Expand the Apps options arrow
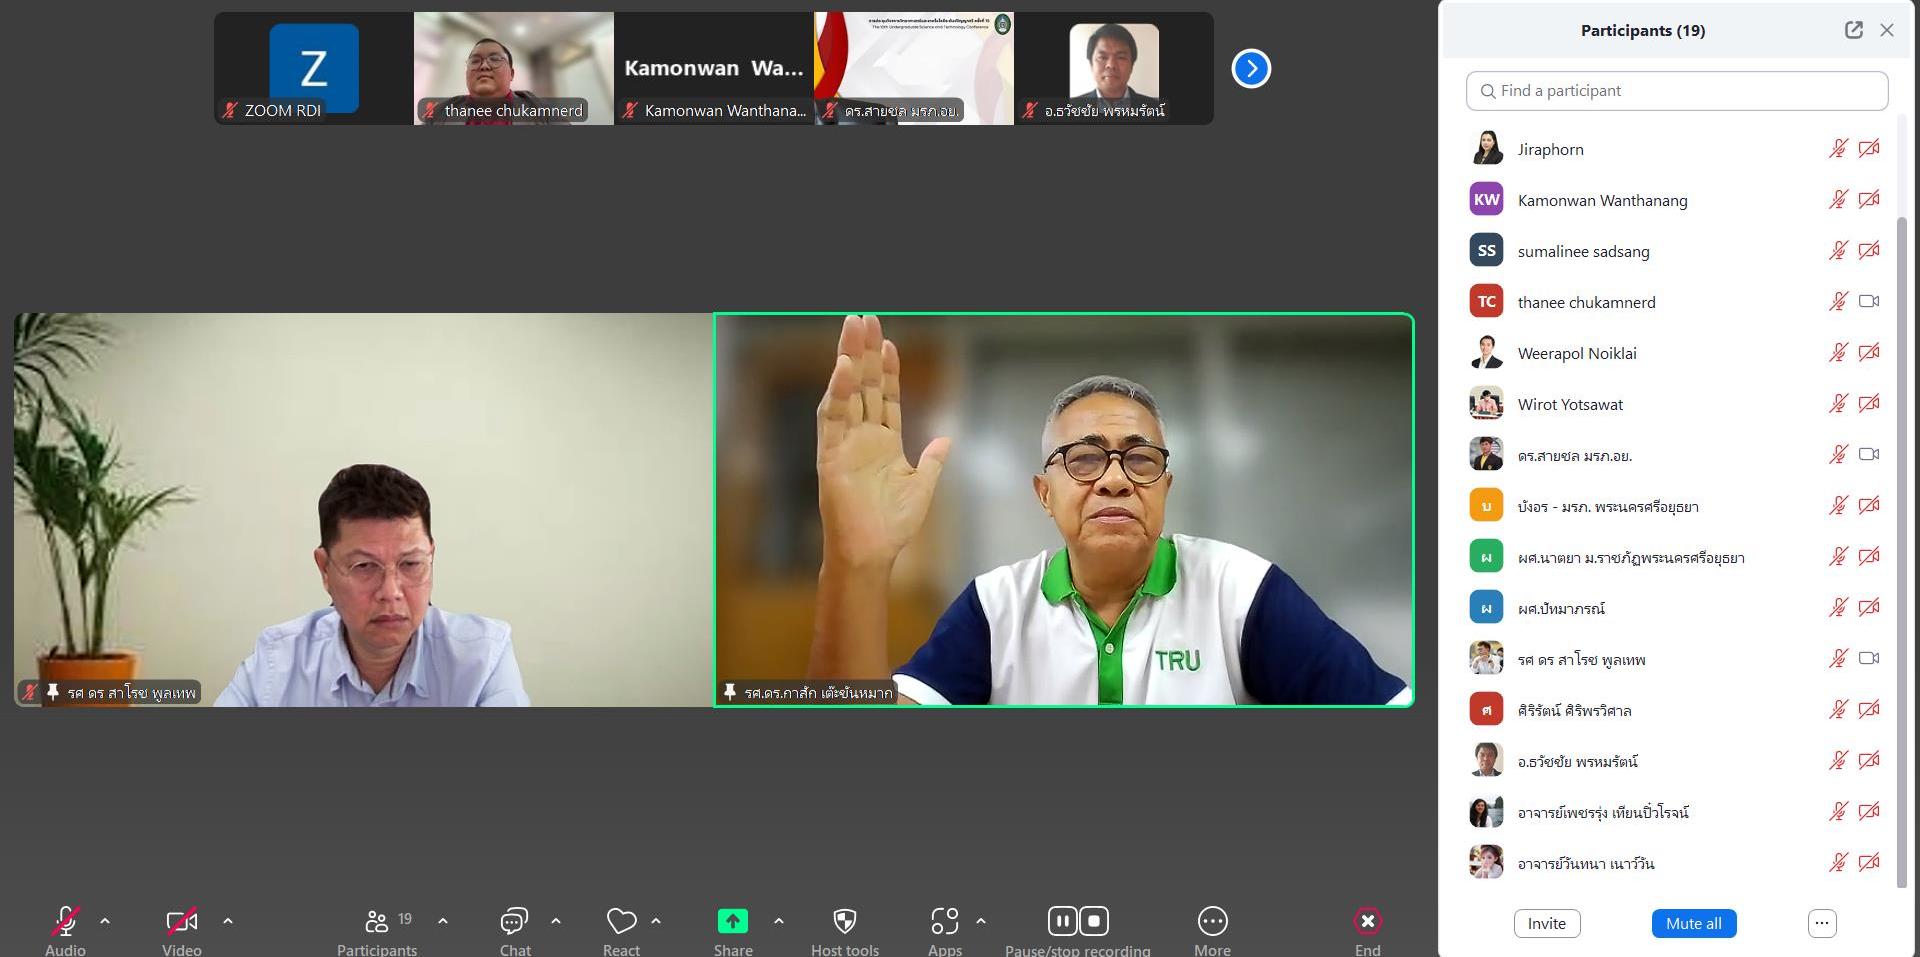Screen dimensions: 1920x957 [981, 921]
